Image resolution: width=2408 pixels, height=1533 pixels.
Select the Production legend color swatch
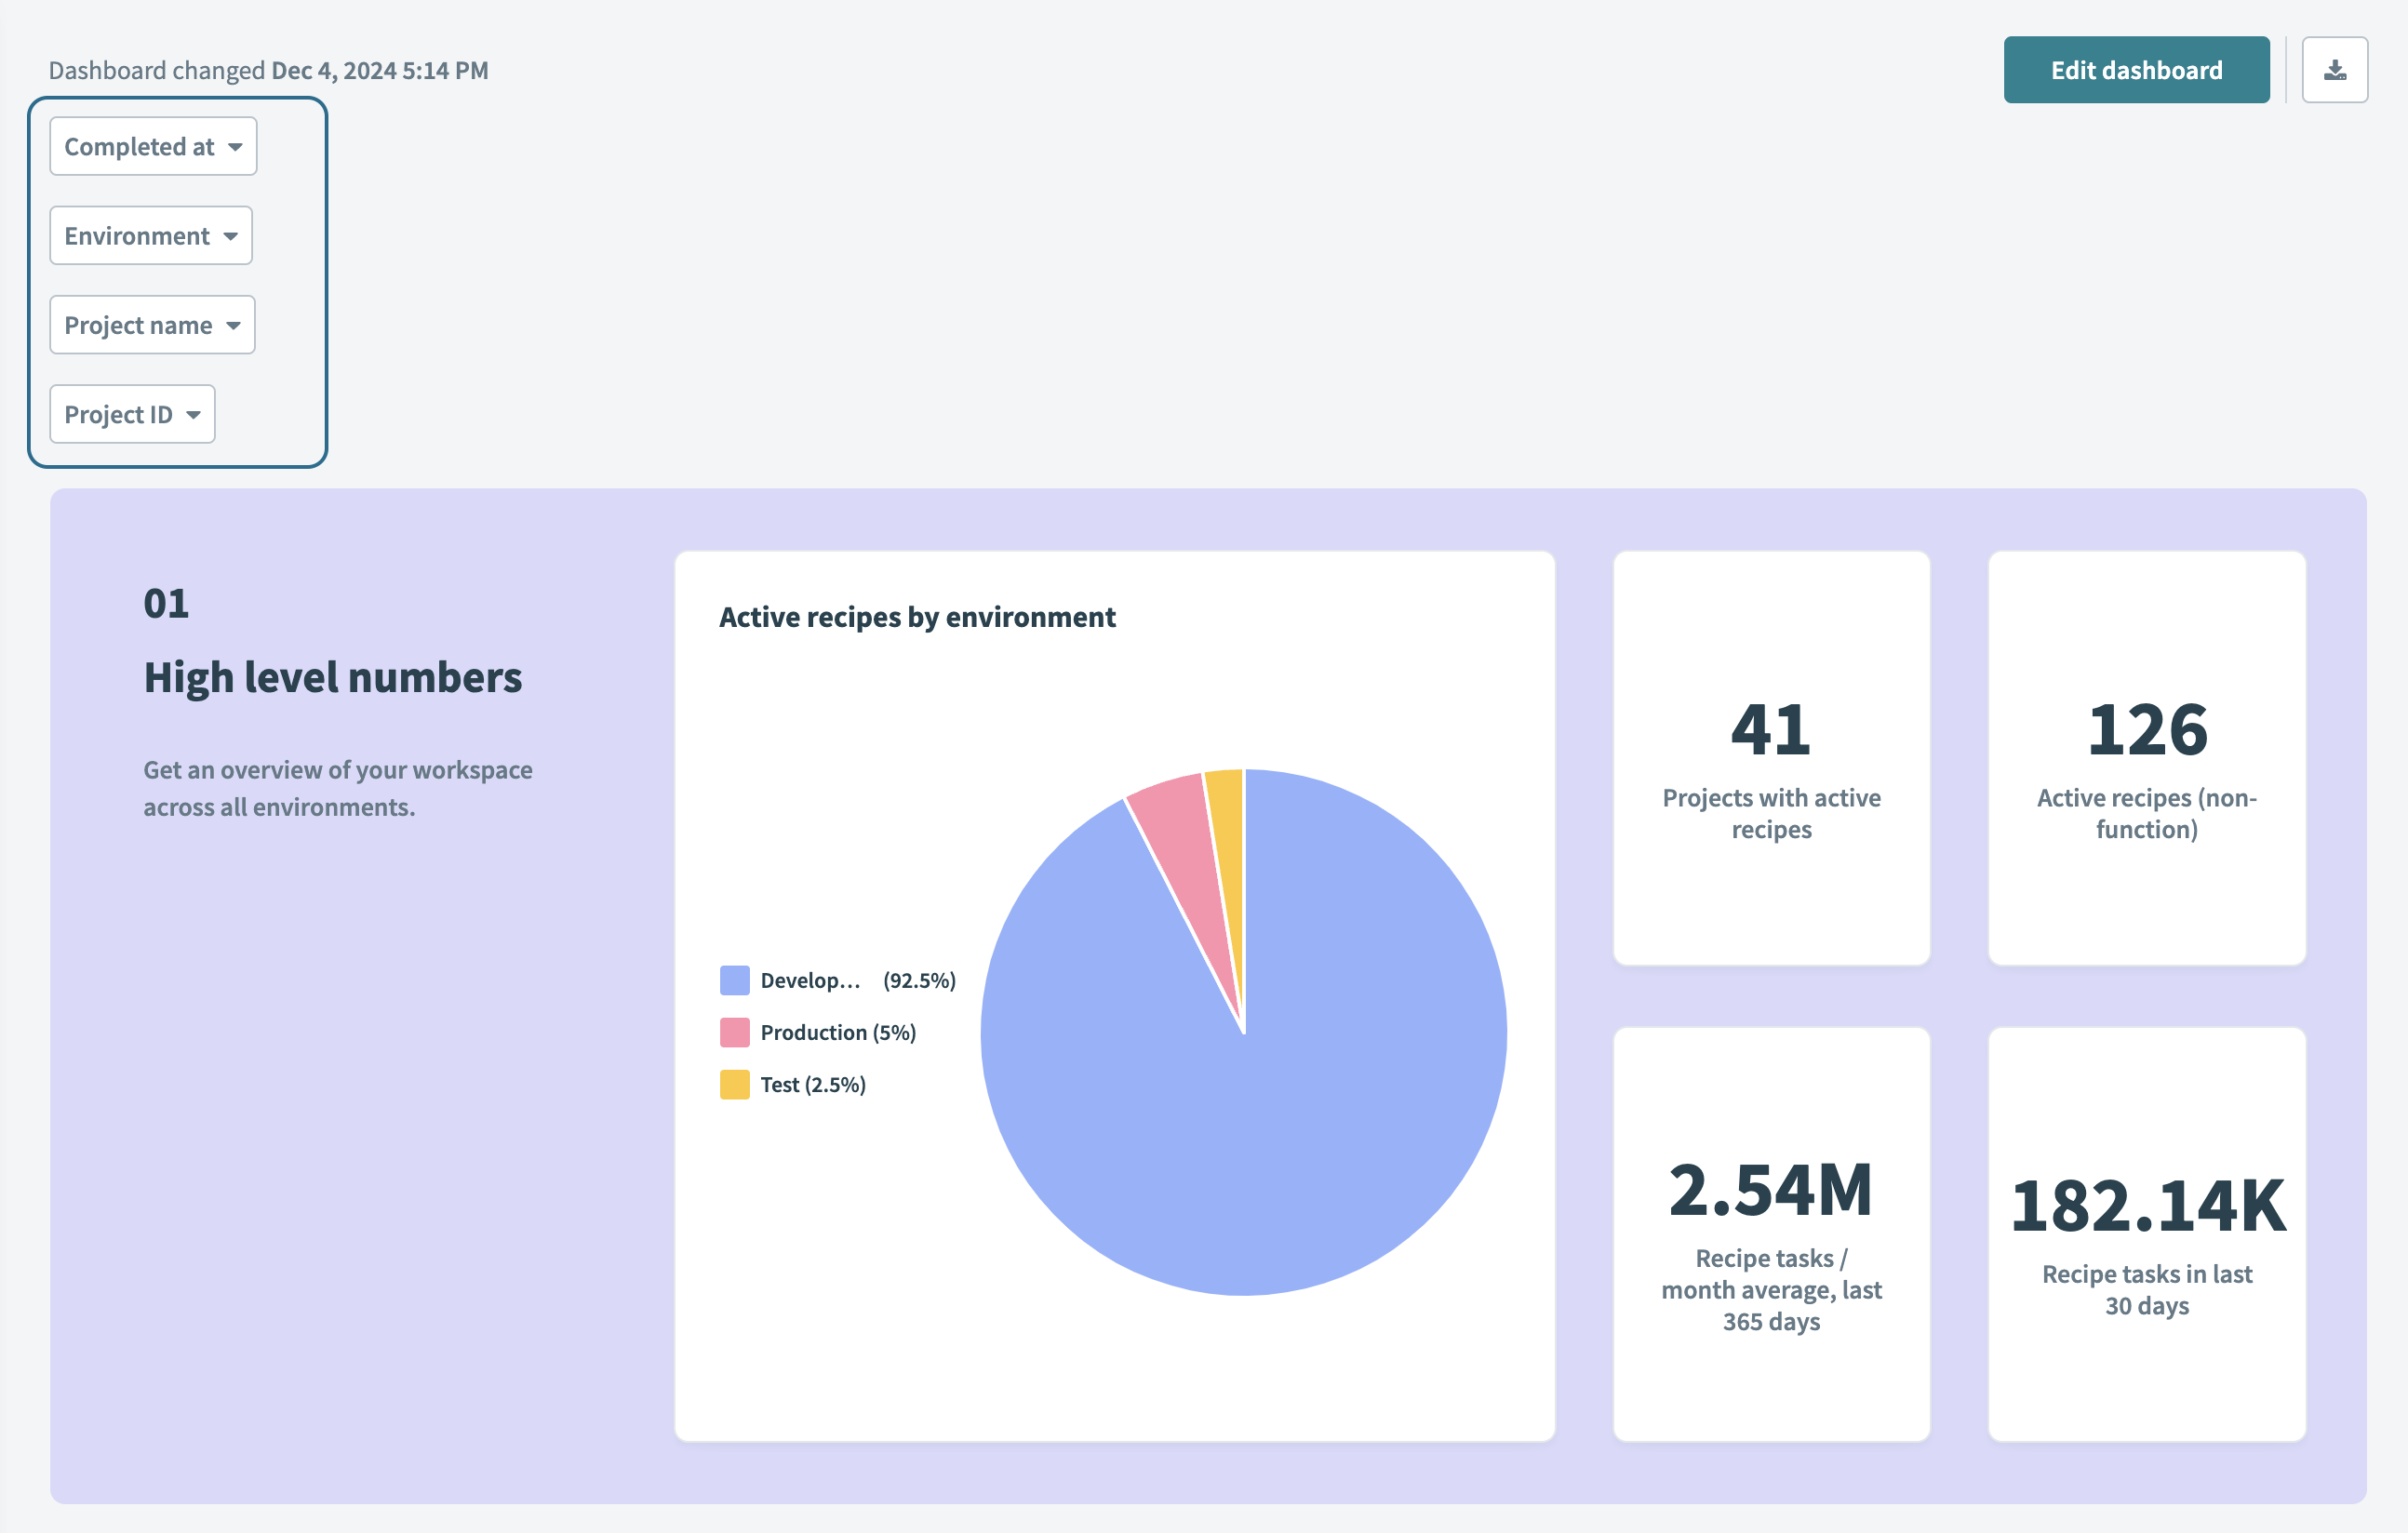733,1032
